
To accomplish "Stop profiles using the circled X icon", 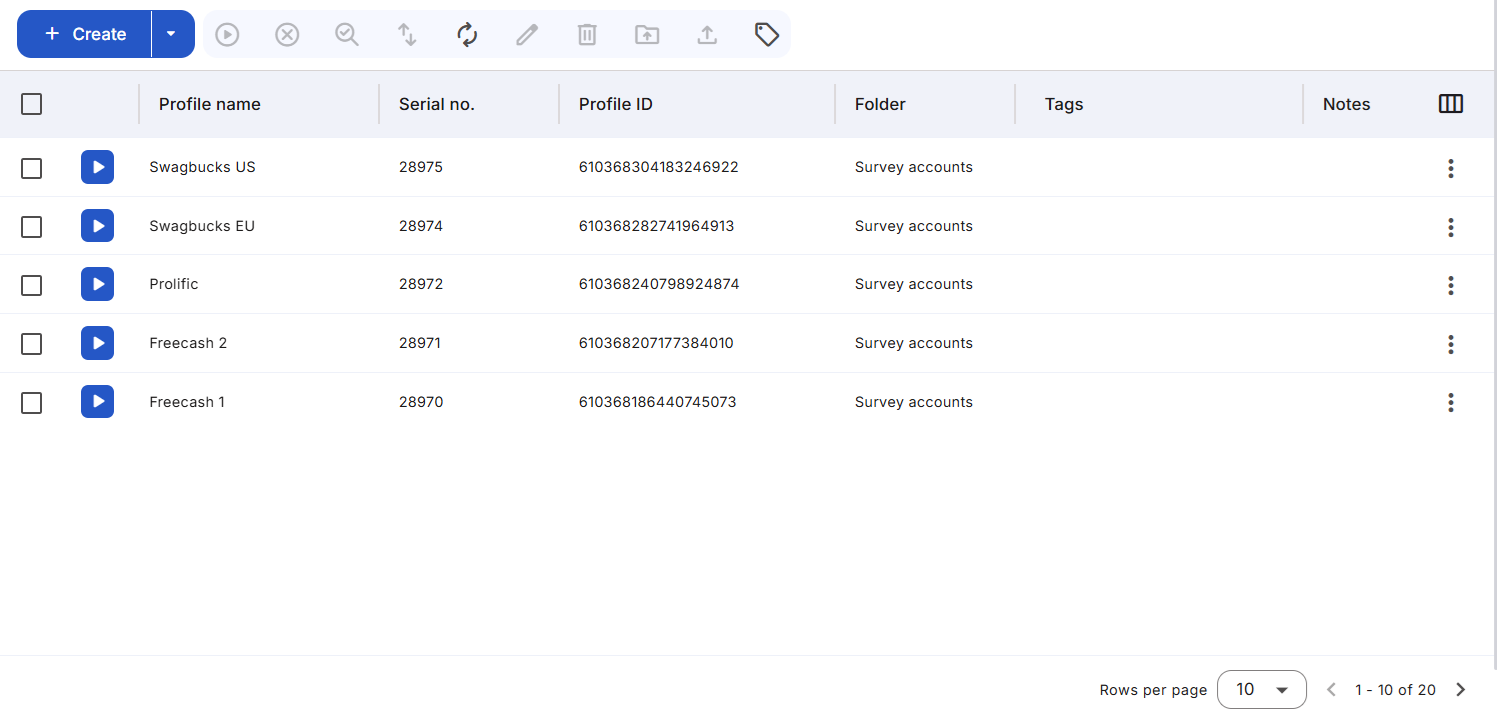I will (287, 34).
